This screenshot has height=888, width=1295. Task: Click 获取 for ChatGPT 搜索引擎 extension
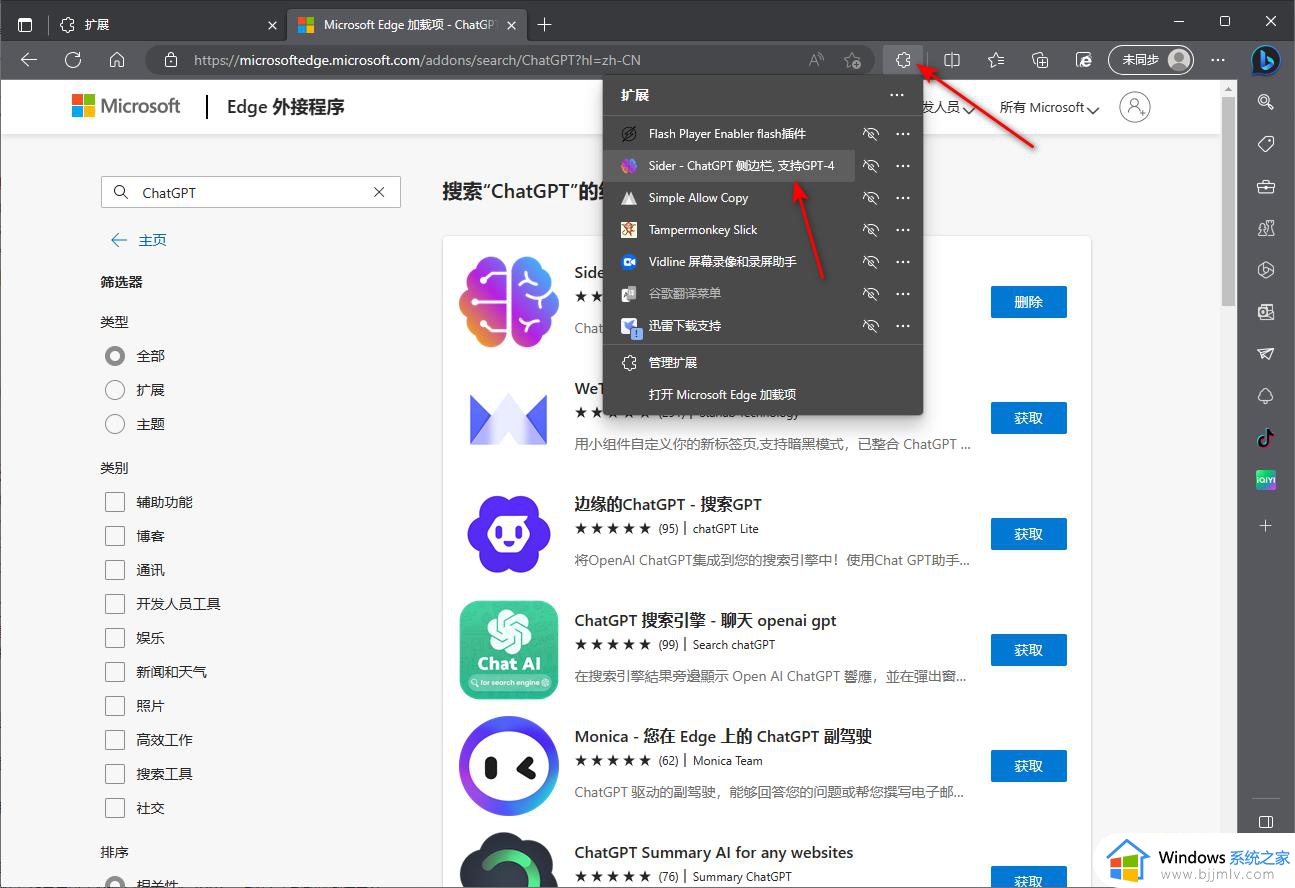pyautogui.click(x=1028, y=650)
